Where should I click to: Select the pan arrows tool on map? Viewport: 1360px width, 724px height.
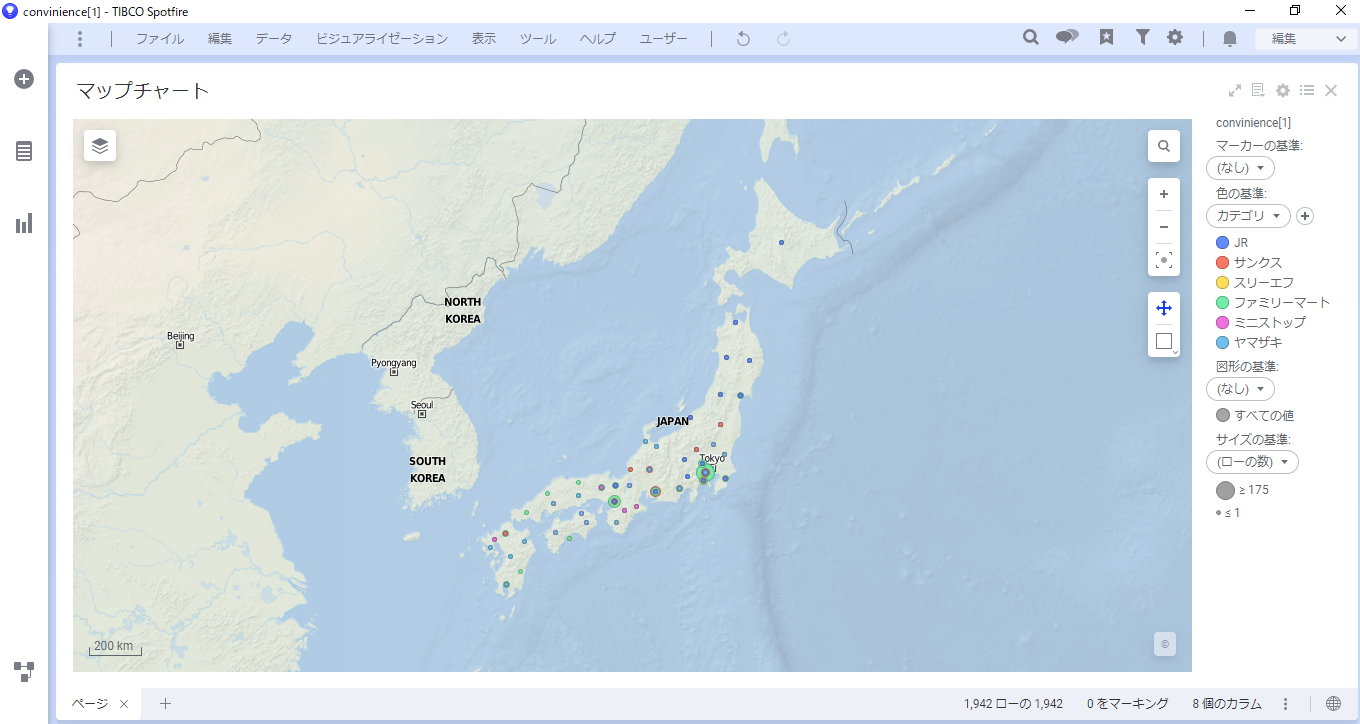[1164, 308]
